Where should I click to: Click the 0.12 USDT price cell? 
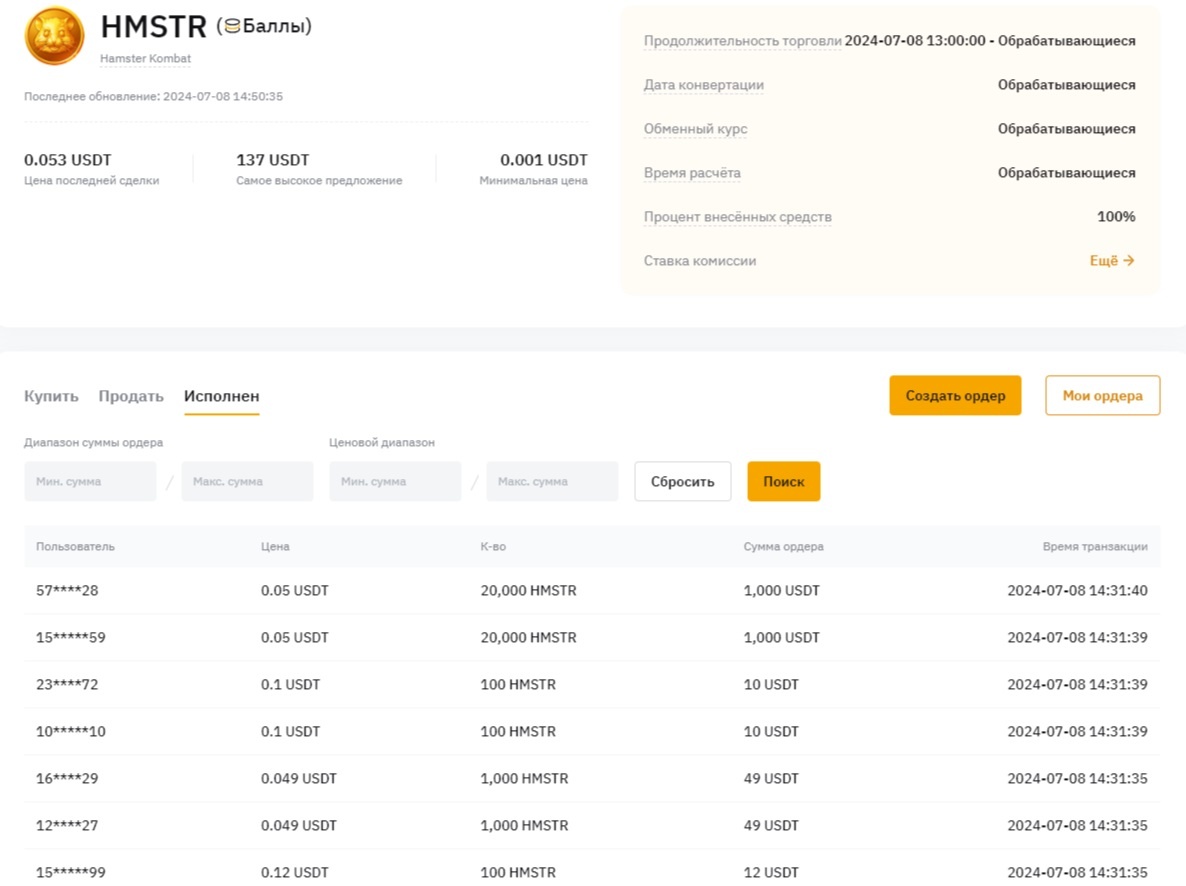coord(294,872)
